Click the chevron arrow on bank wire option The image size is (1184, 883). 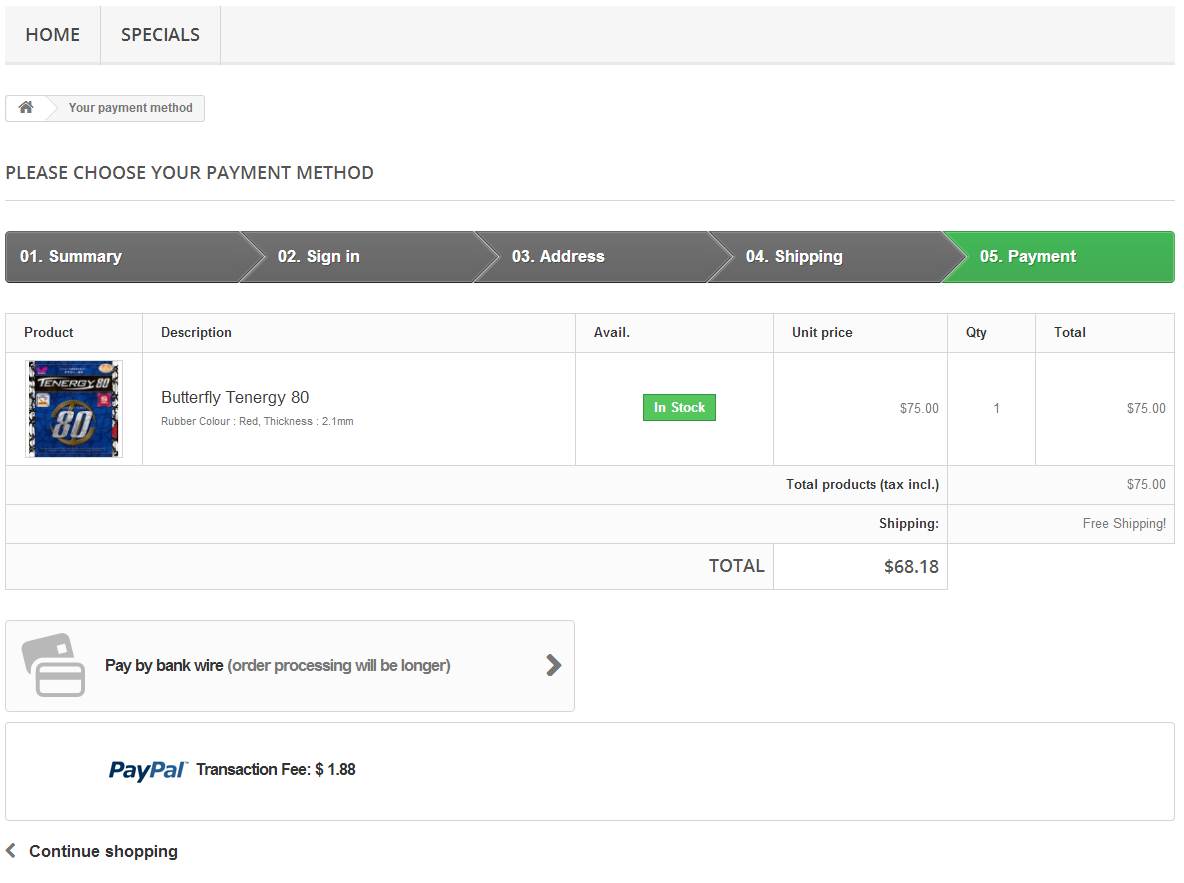(x=553, y=665)
